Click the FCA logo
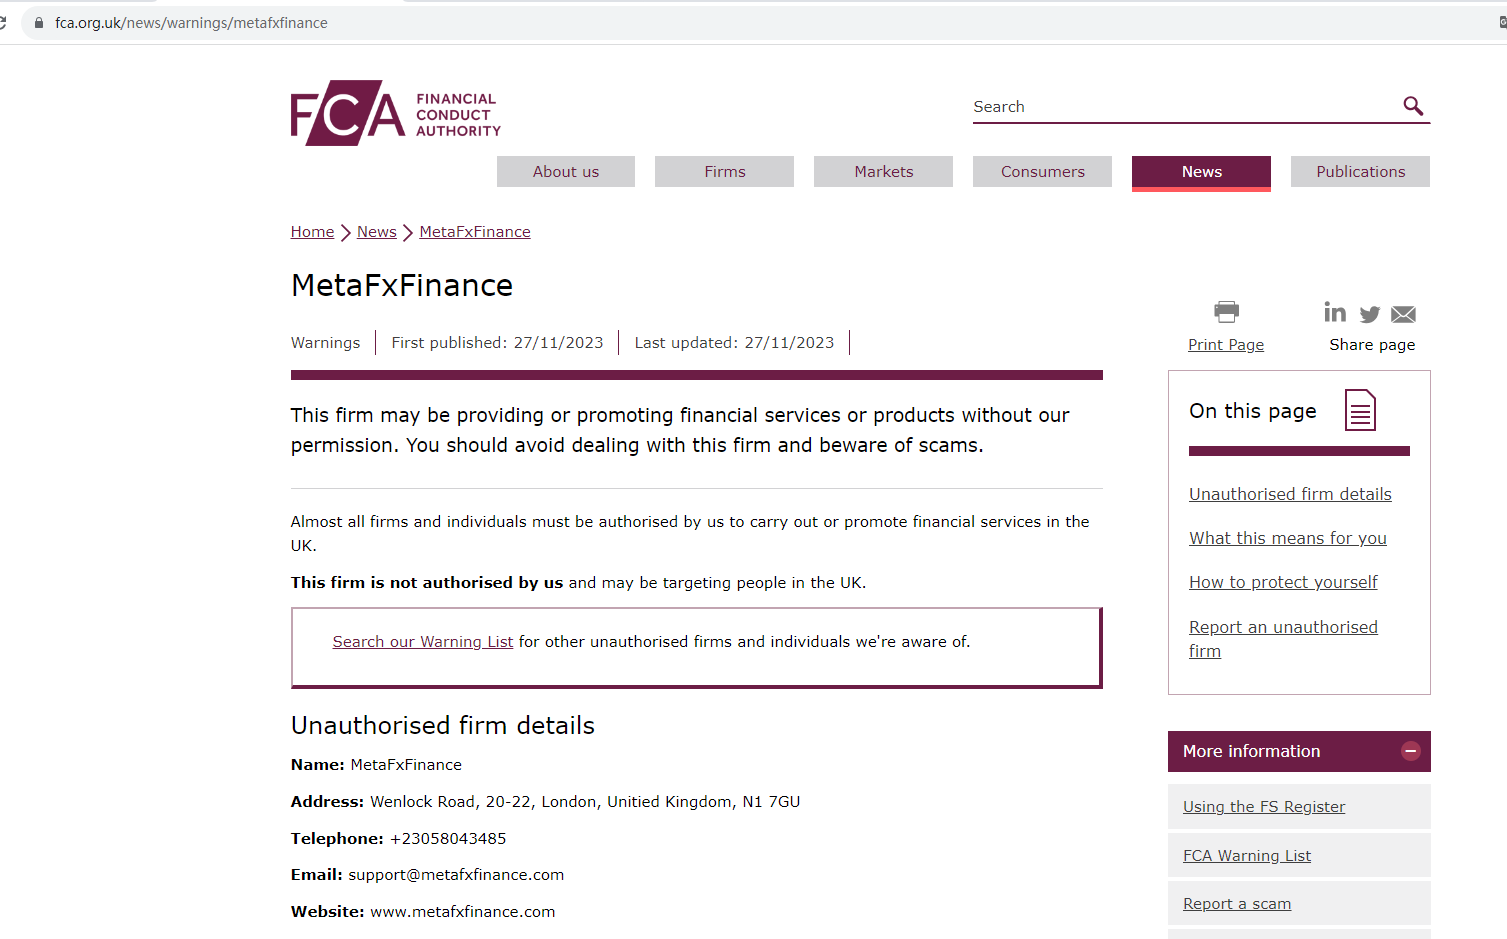 pyautogui.click(x=395, y=113)
